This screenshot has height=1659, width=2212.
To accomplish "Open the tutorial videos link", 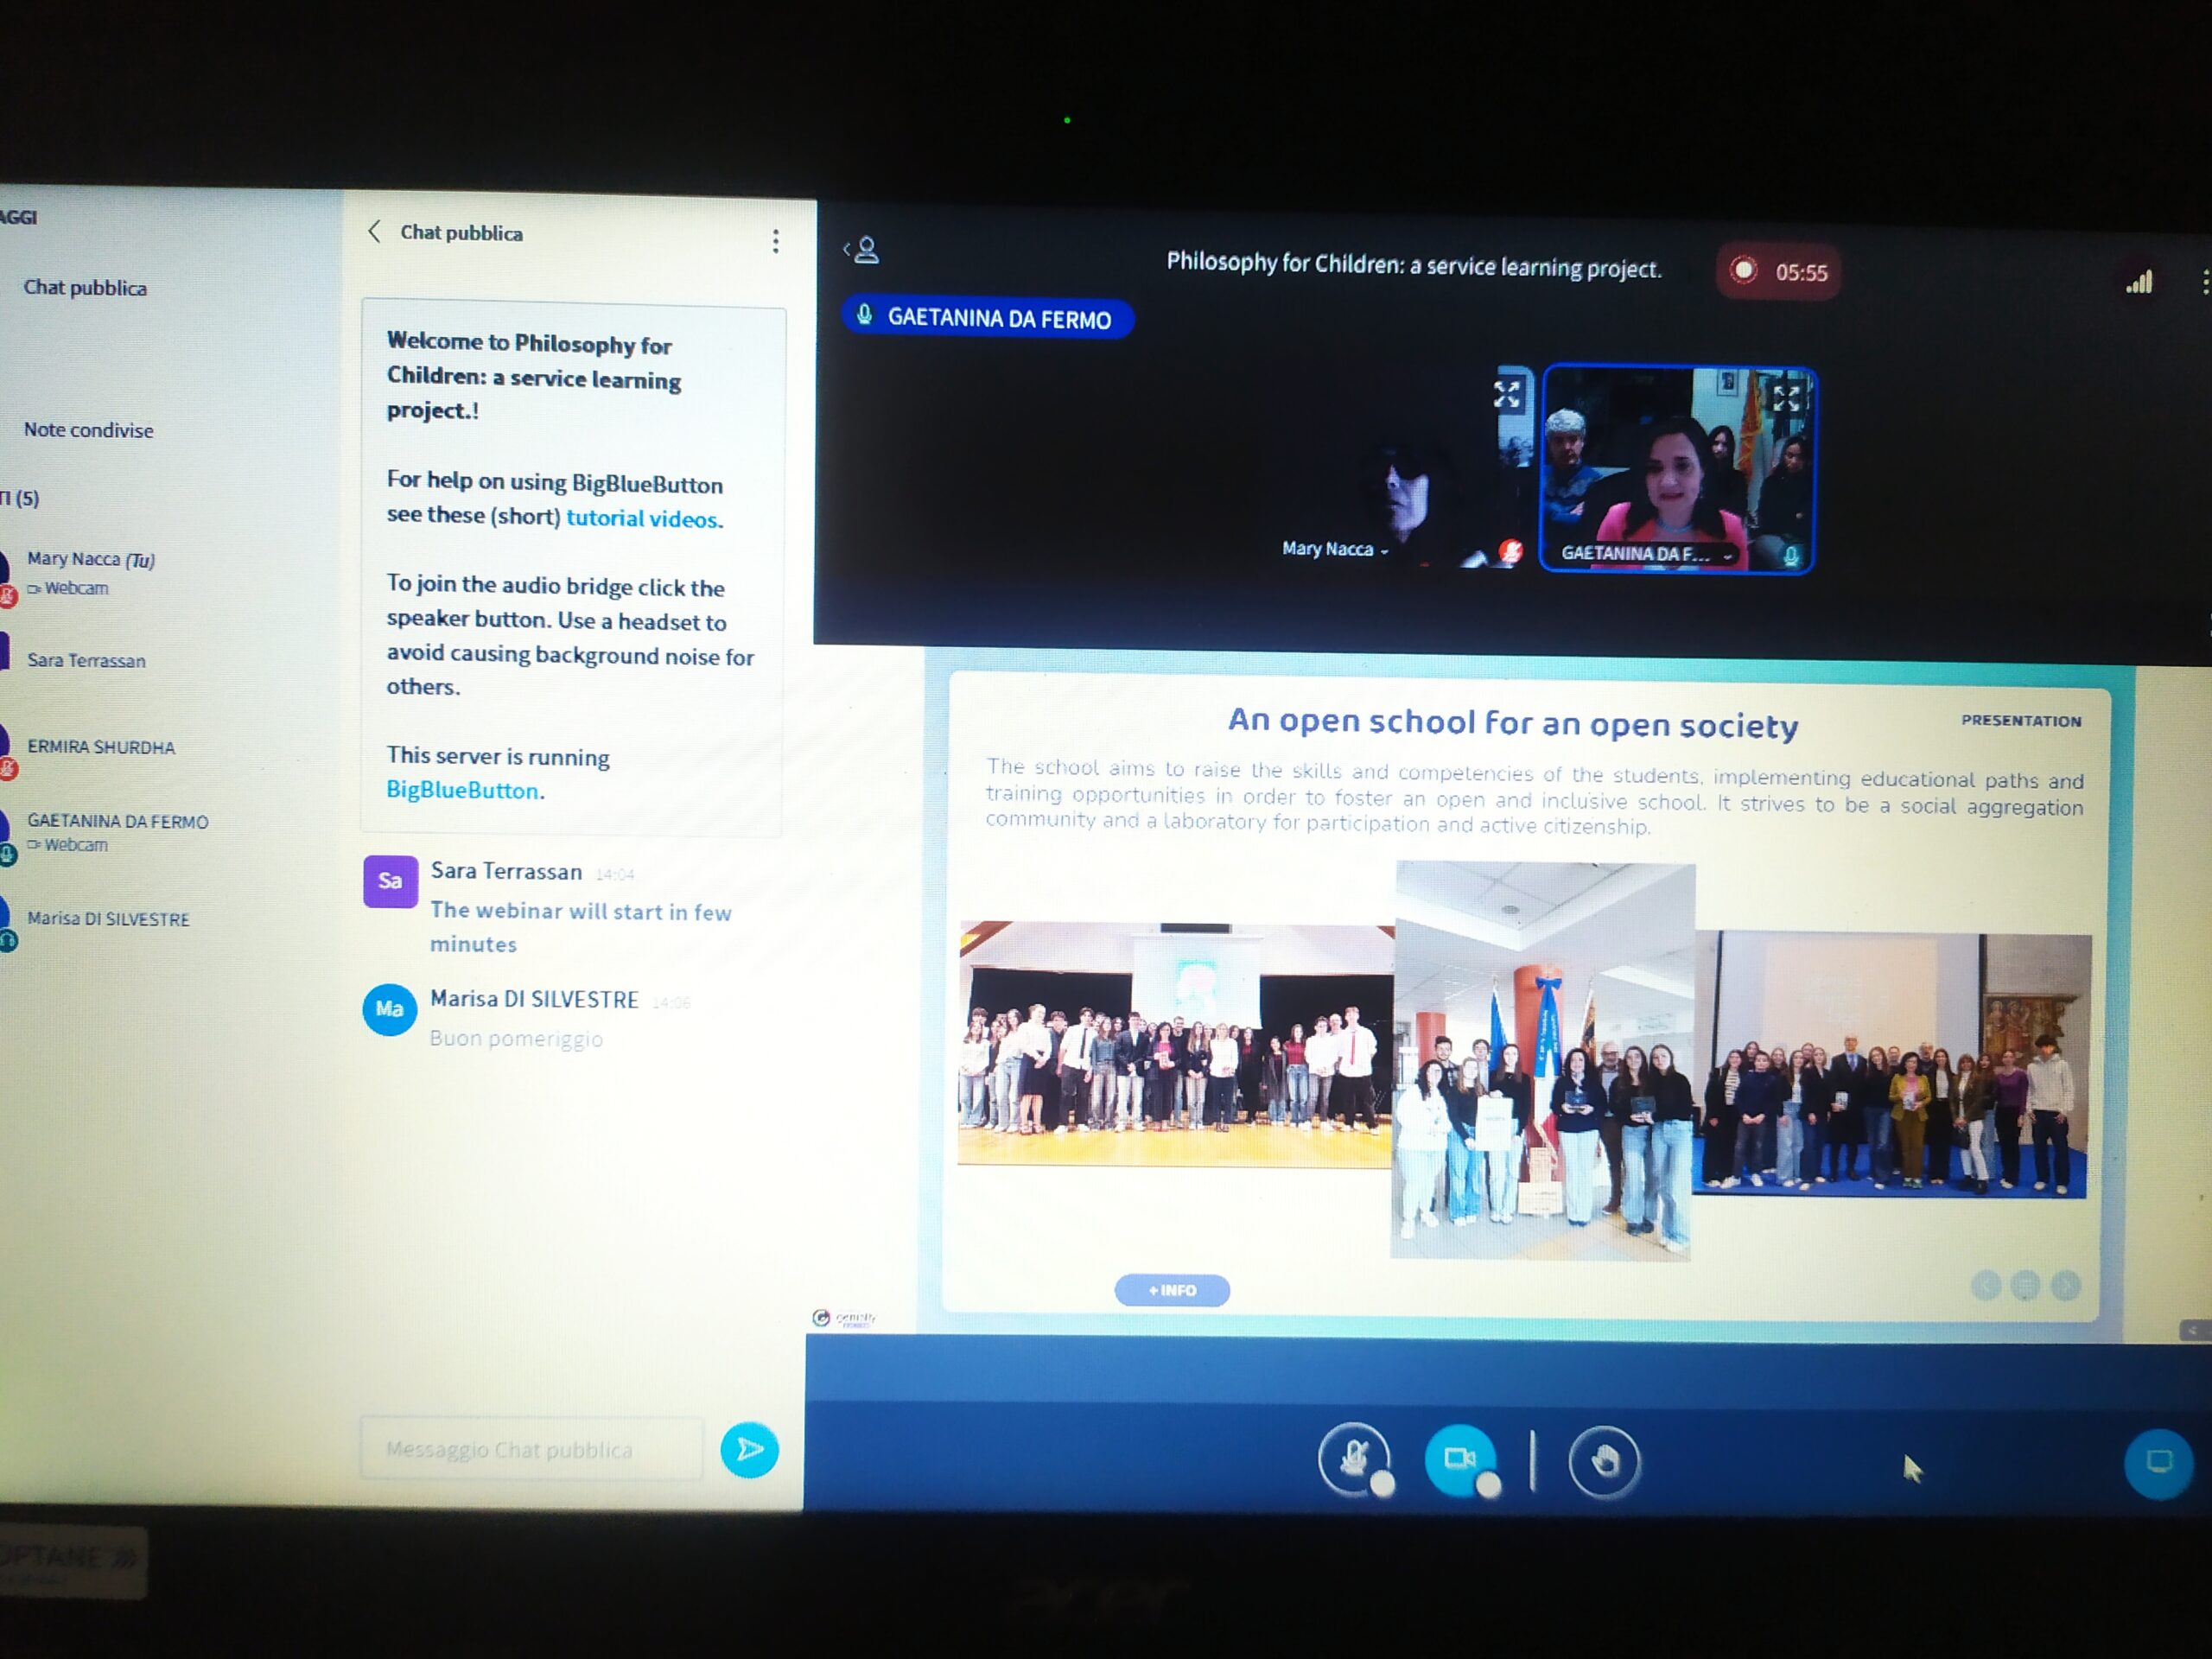I will click(643, 518).
